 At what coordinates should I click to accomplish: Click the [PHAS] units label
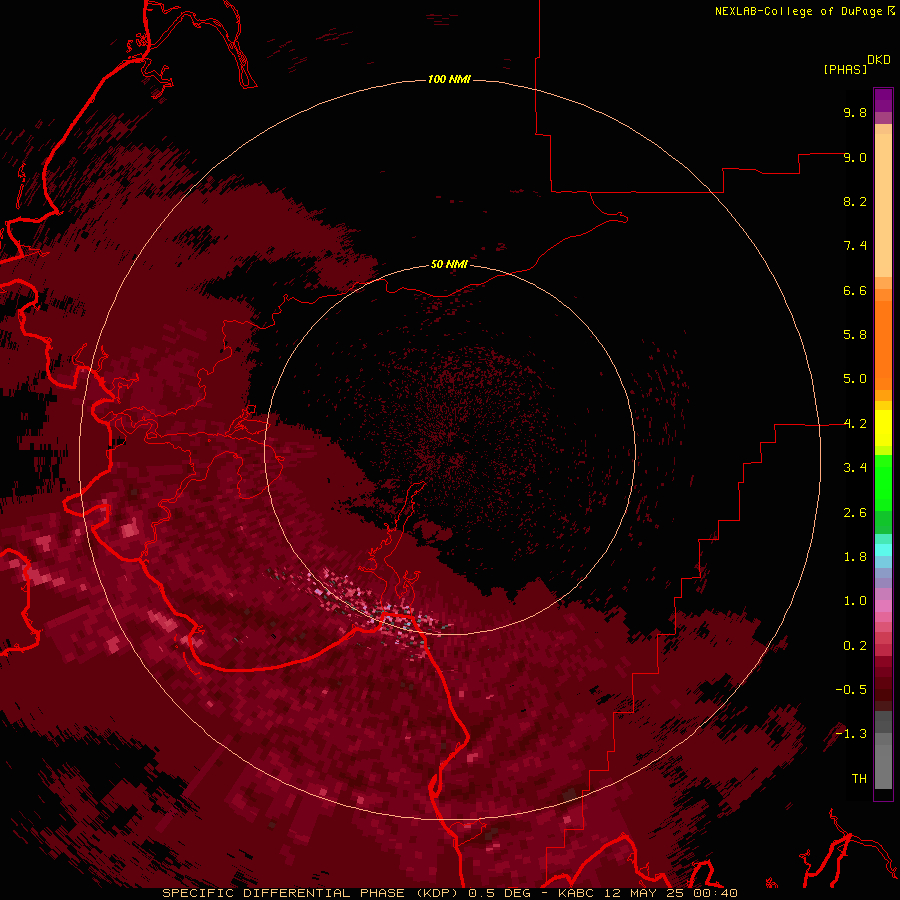845,69
